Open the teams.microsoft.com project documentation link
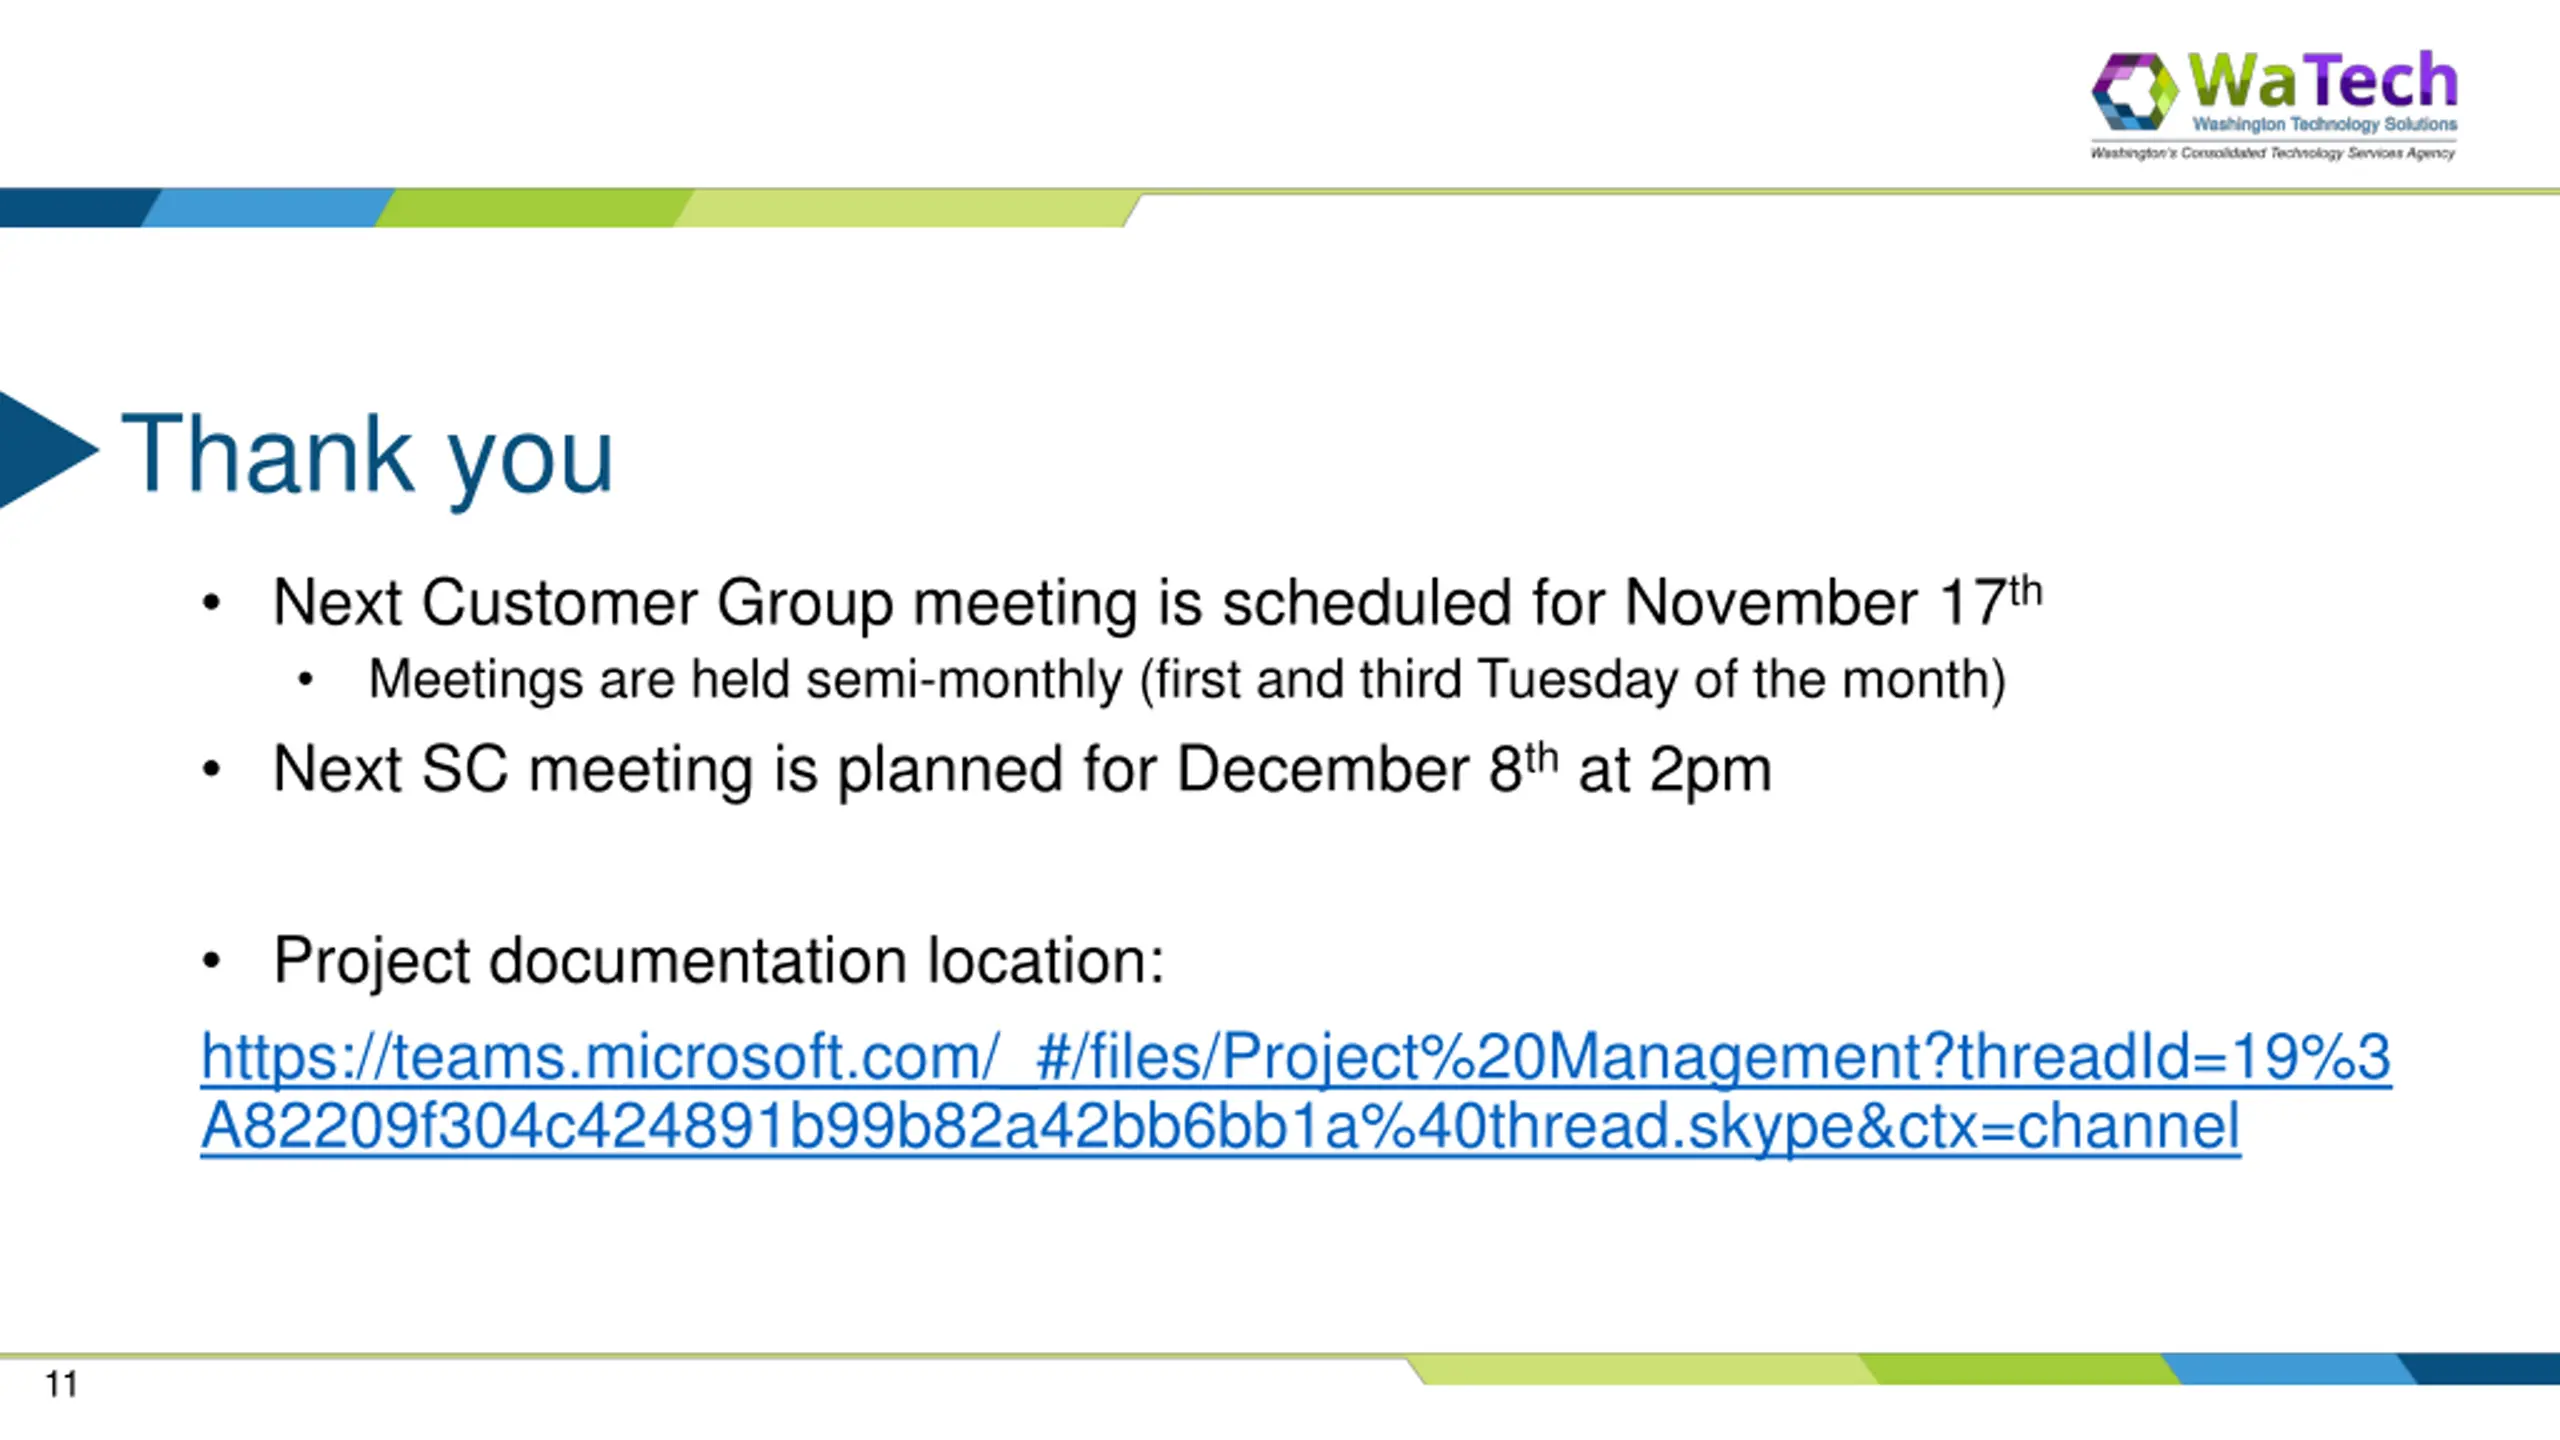Image resolution: width=2560 pixels, height=1440 pixels. [1296, 1056]
